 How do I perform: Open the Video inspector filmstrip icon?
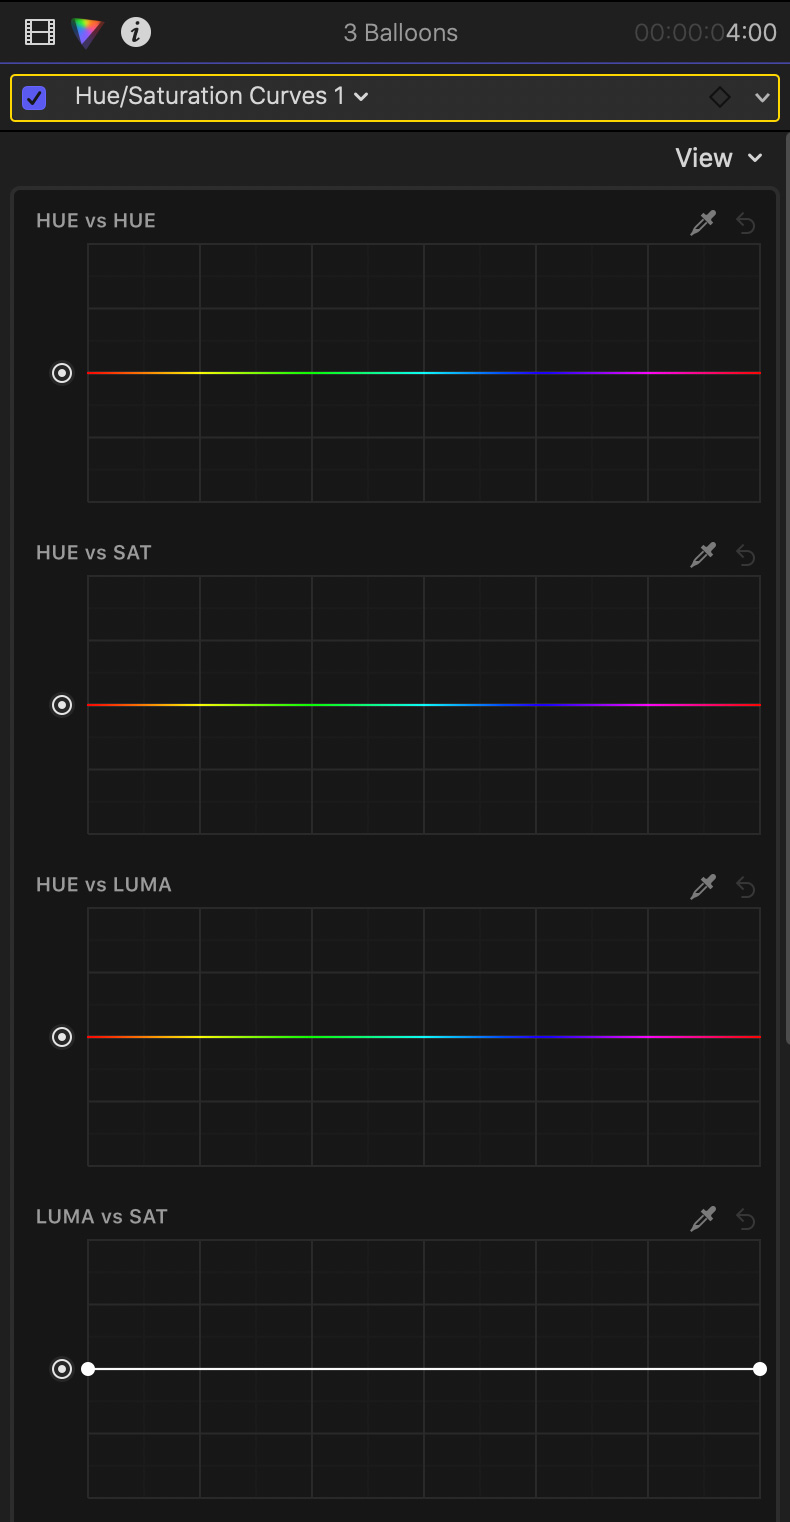[x=40, y=32]
